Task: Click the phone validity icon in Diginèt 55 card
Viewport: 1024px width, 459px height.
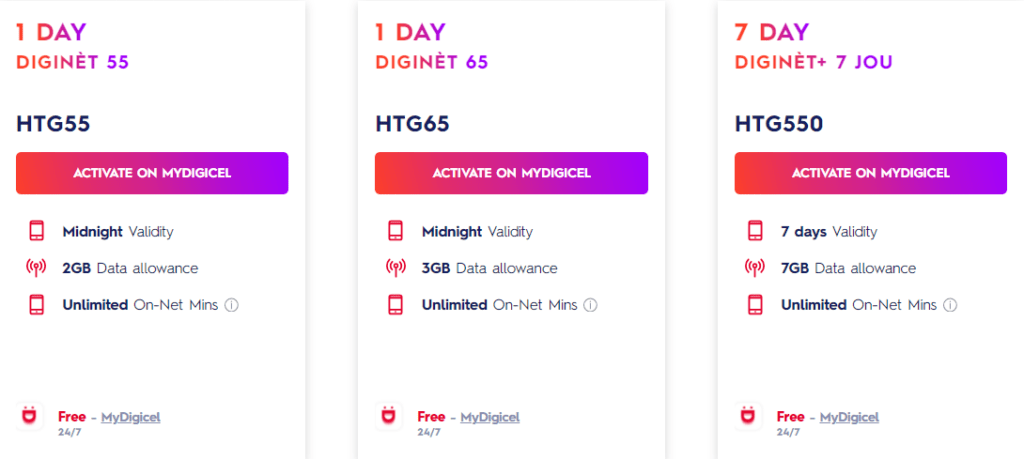Action: [x=37, y=232]
